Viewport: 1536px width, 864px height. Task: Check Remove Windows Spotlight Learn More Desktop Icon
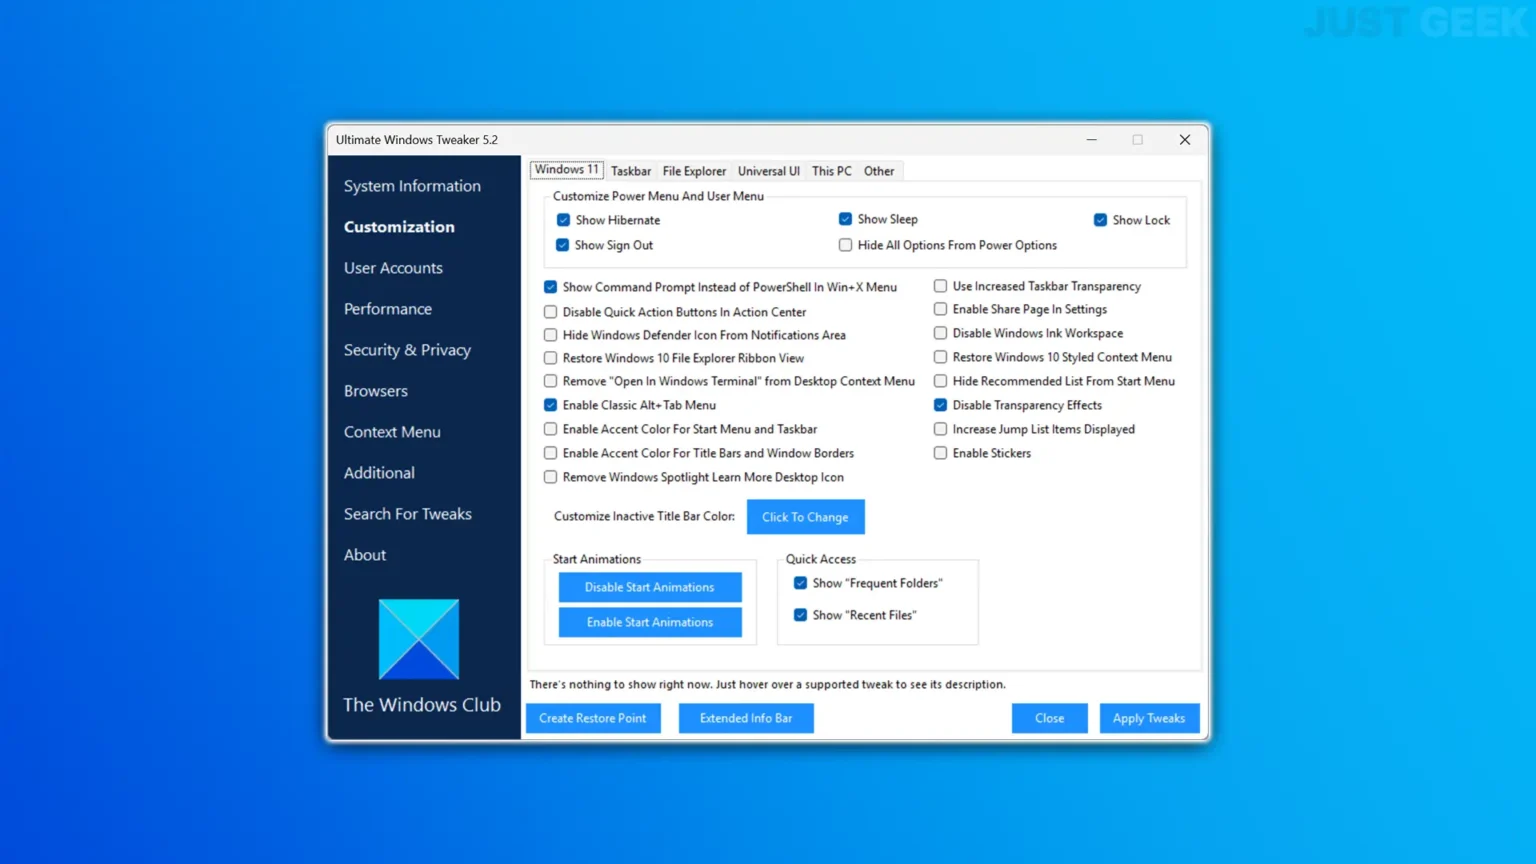click(550, 477)
